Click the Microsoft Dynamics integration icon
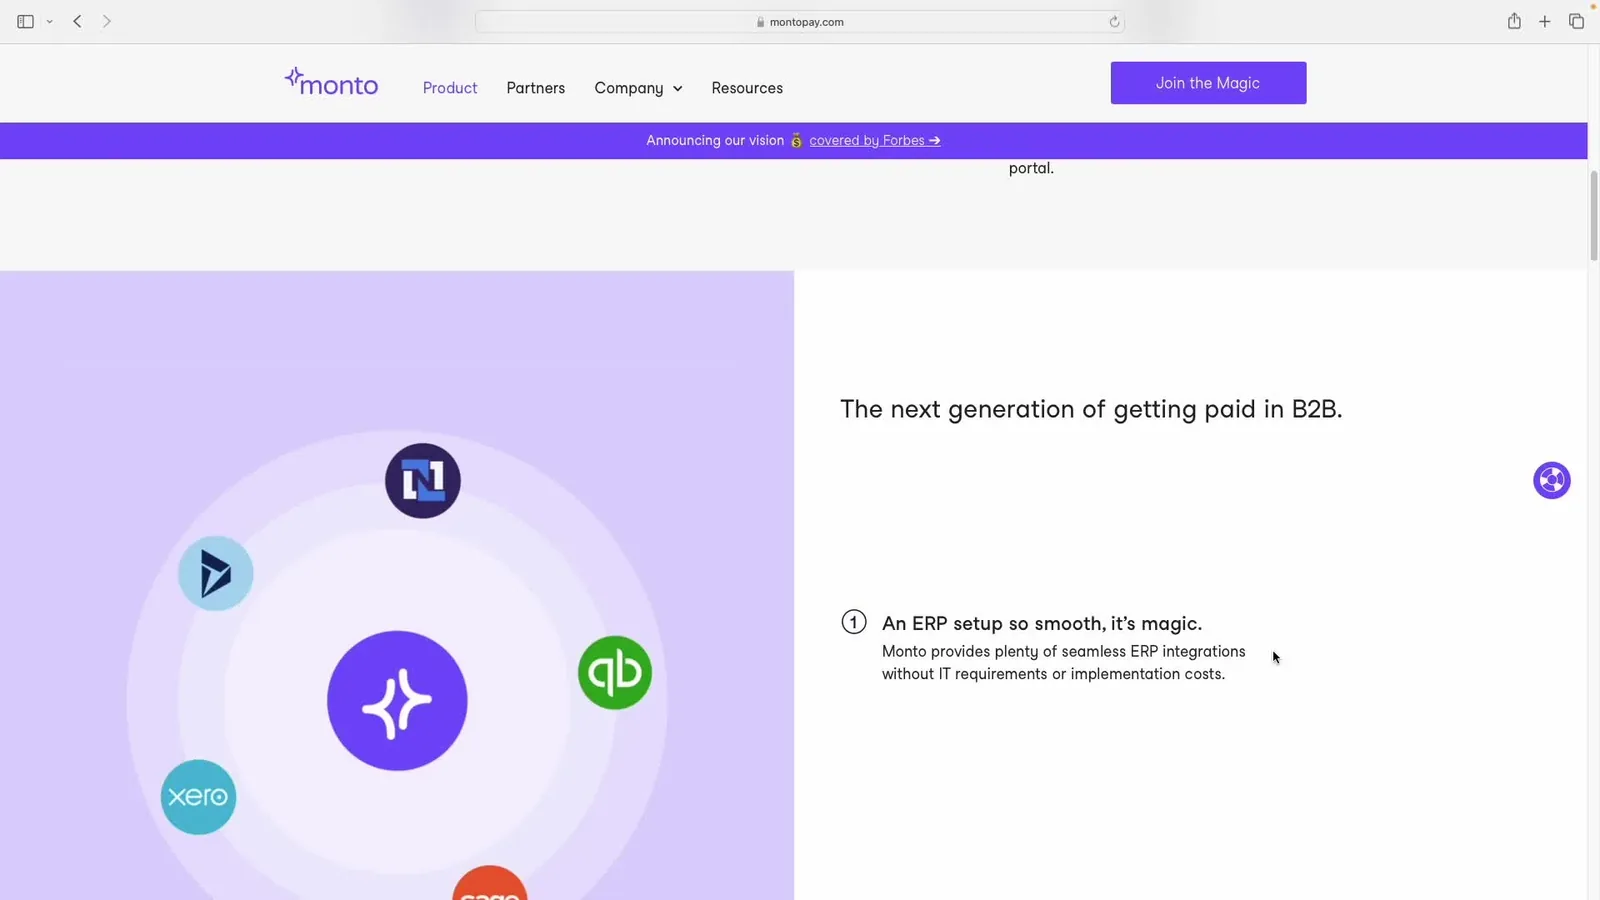 click(x=215, y=573)
